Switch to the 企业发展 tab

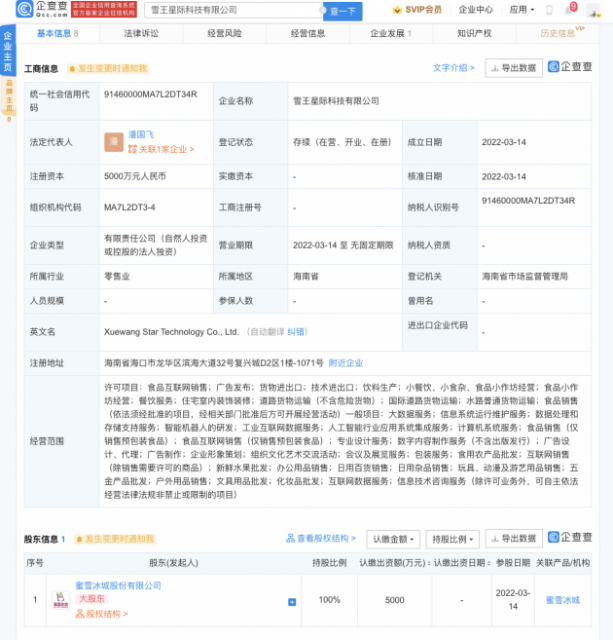[391, 33]
